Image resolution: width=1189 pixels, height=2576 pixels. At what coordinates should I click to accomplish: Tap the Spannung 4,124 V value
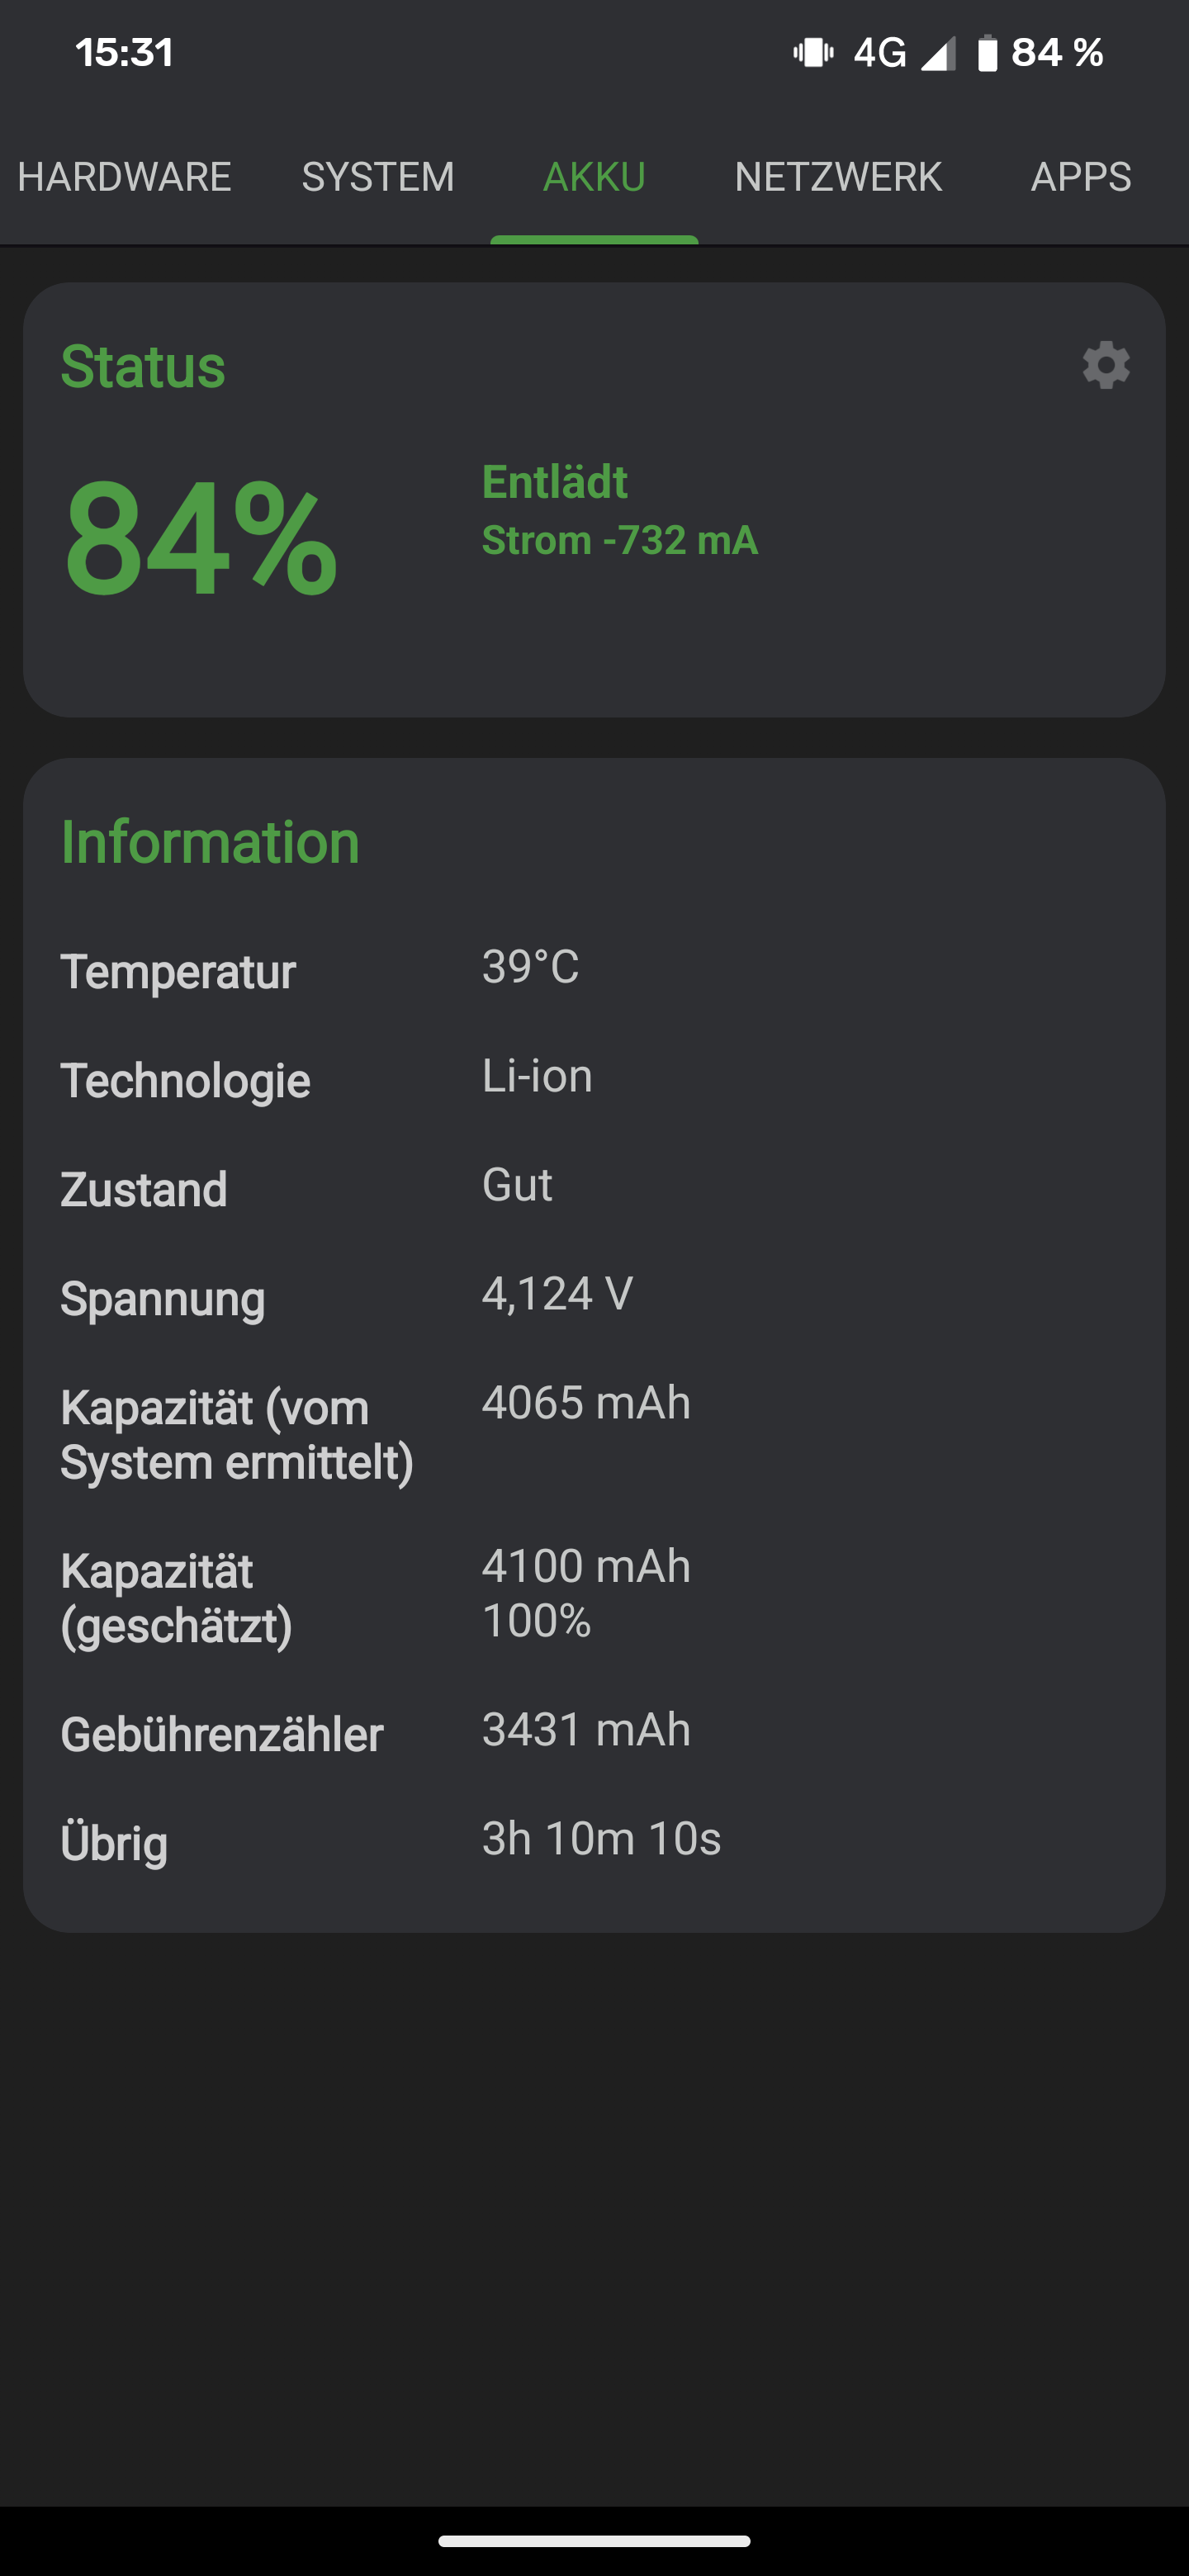(557, 1294)
